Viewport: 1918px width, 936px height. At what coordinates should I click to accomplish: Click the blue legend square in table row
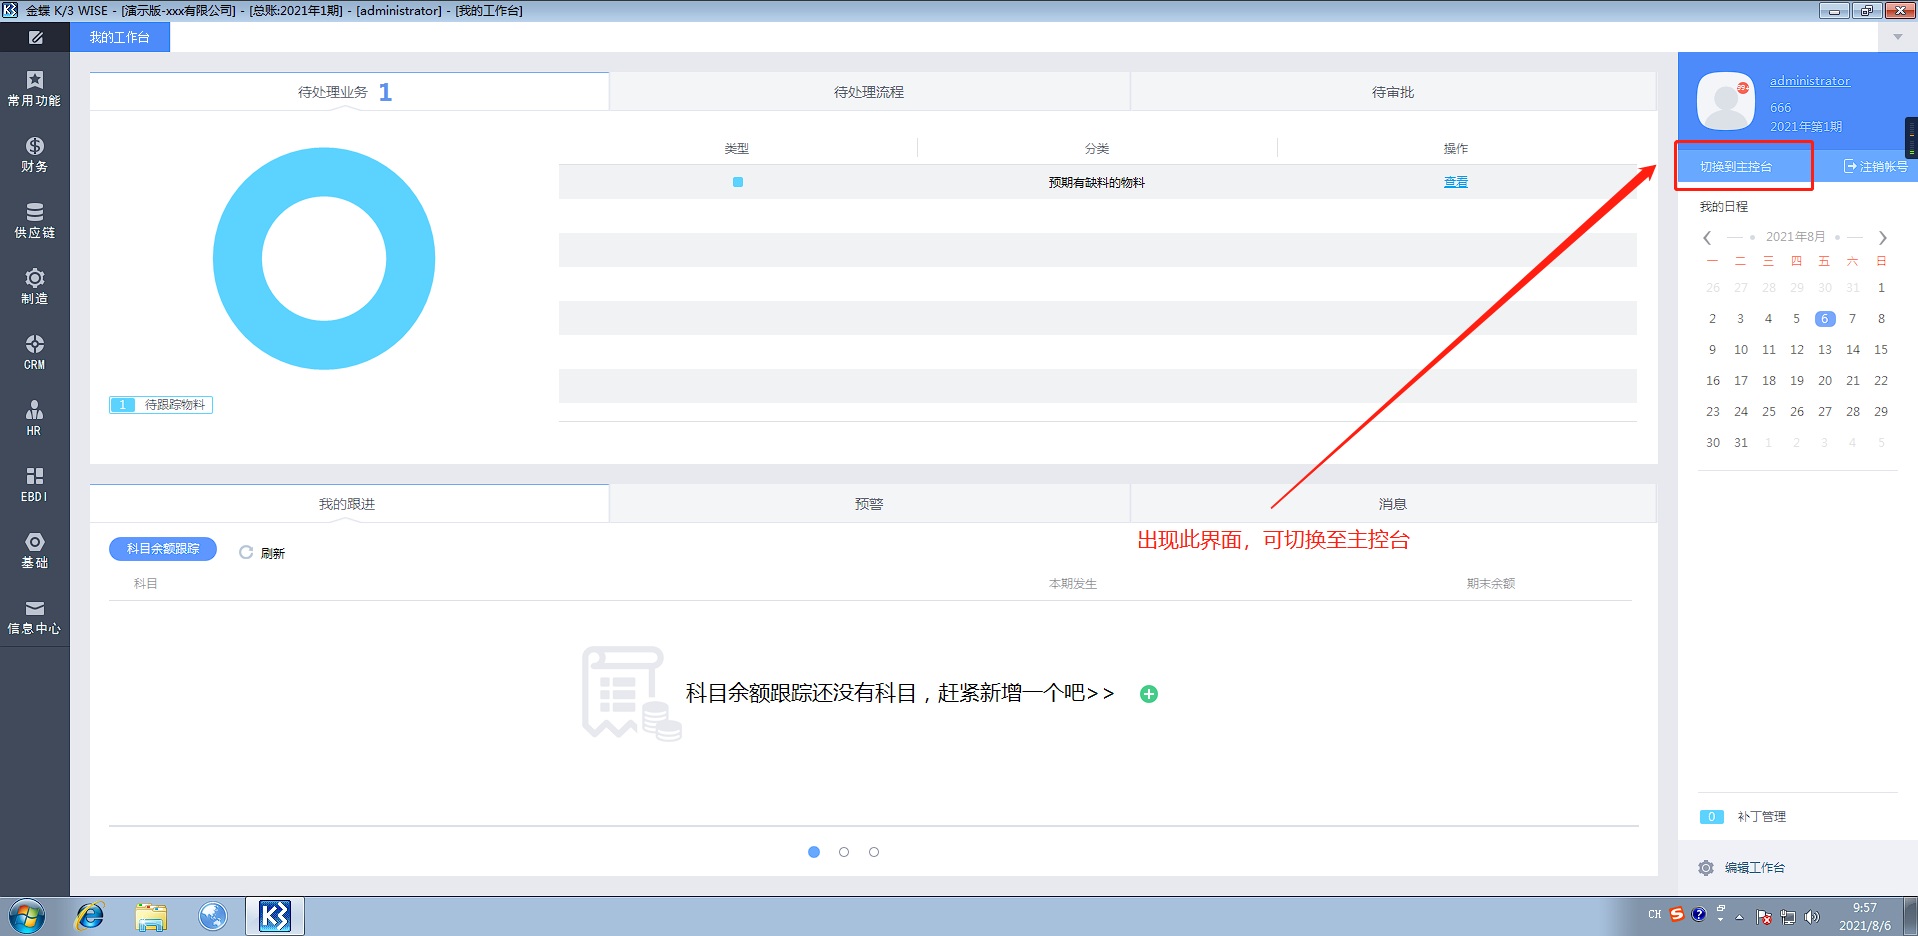pyautogui.click(x=738, y=182)
